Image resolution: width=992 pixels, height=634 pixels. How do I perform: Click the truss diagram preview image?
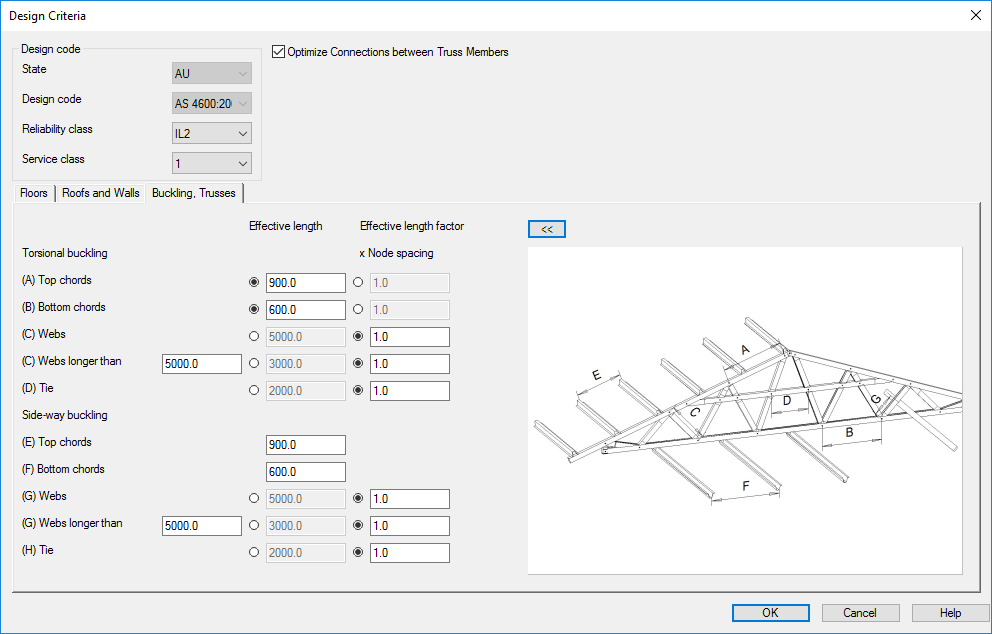tap(744, 410)
